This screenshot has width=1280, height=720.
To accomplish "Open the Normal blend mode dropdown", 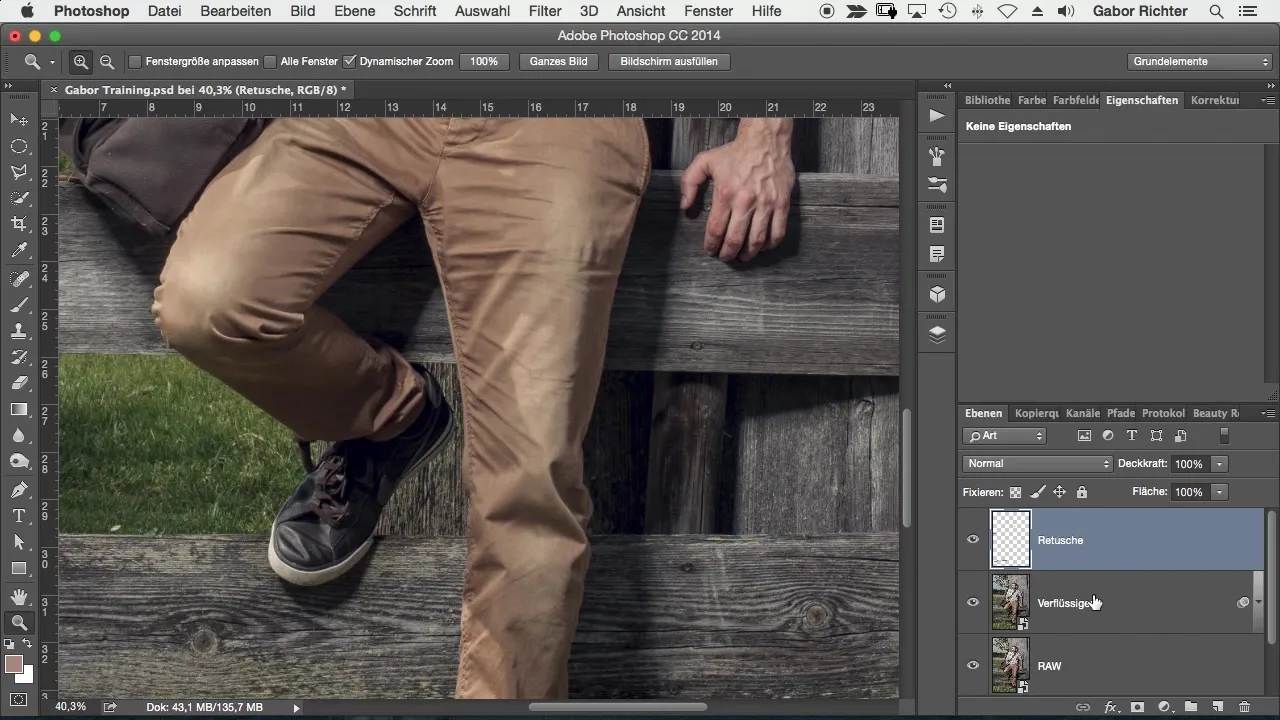I will [1037, 464].
